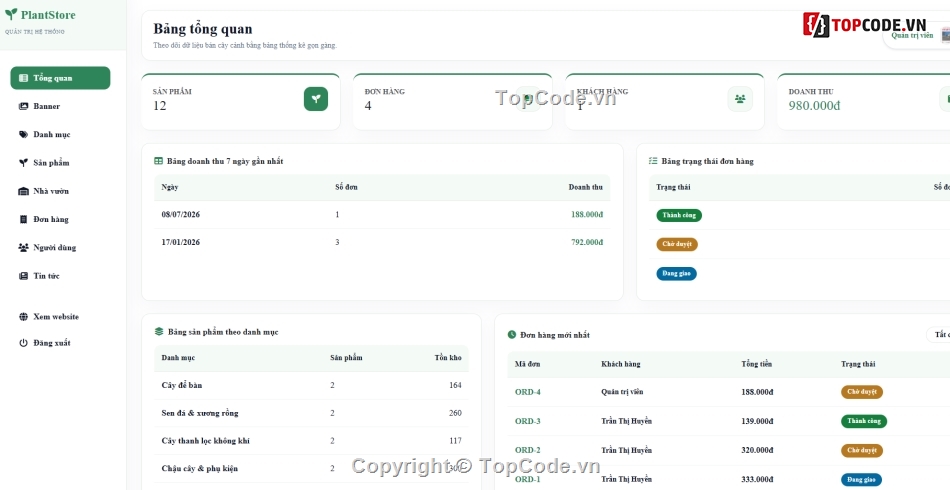The height and width of the screenshot is (490, 950).
Task: Click total 333.000đ in orders table
Action: 757,479
